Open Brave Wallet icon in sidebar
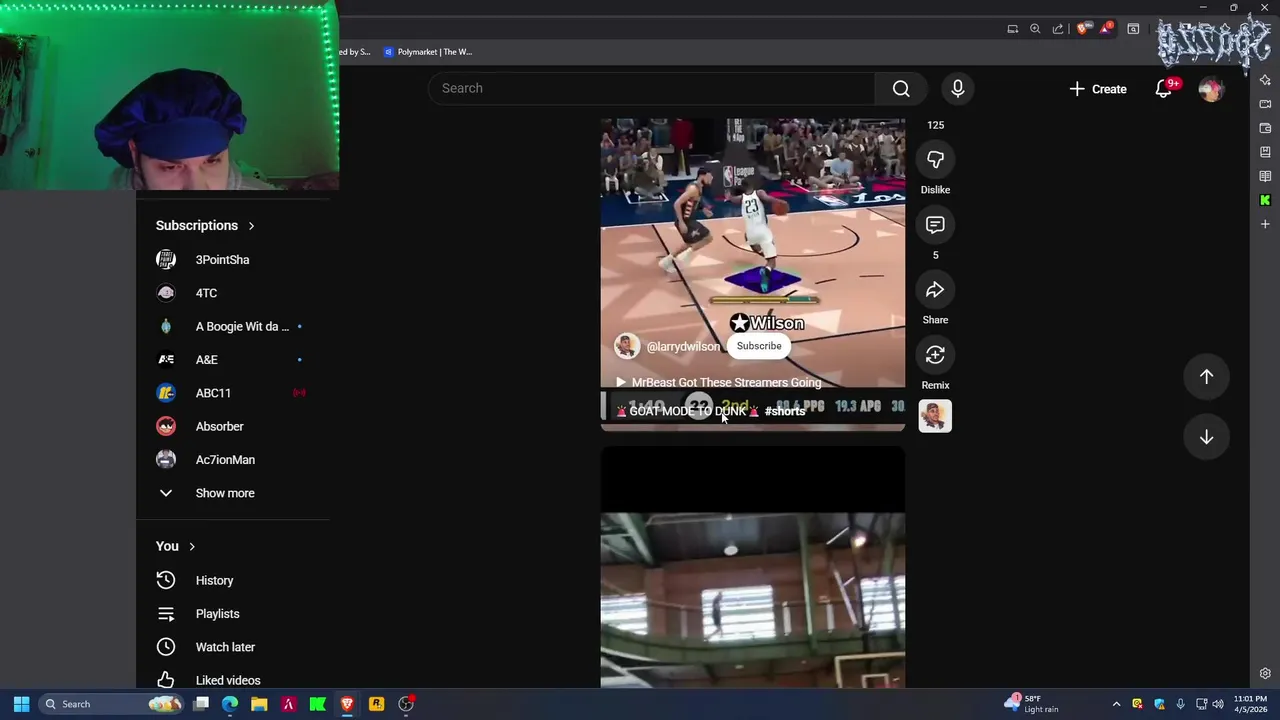This screenshot has width=1280, height=720. pyautogui.click(x=1265, y=128)
